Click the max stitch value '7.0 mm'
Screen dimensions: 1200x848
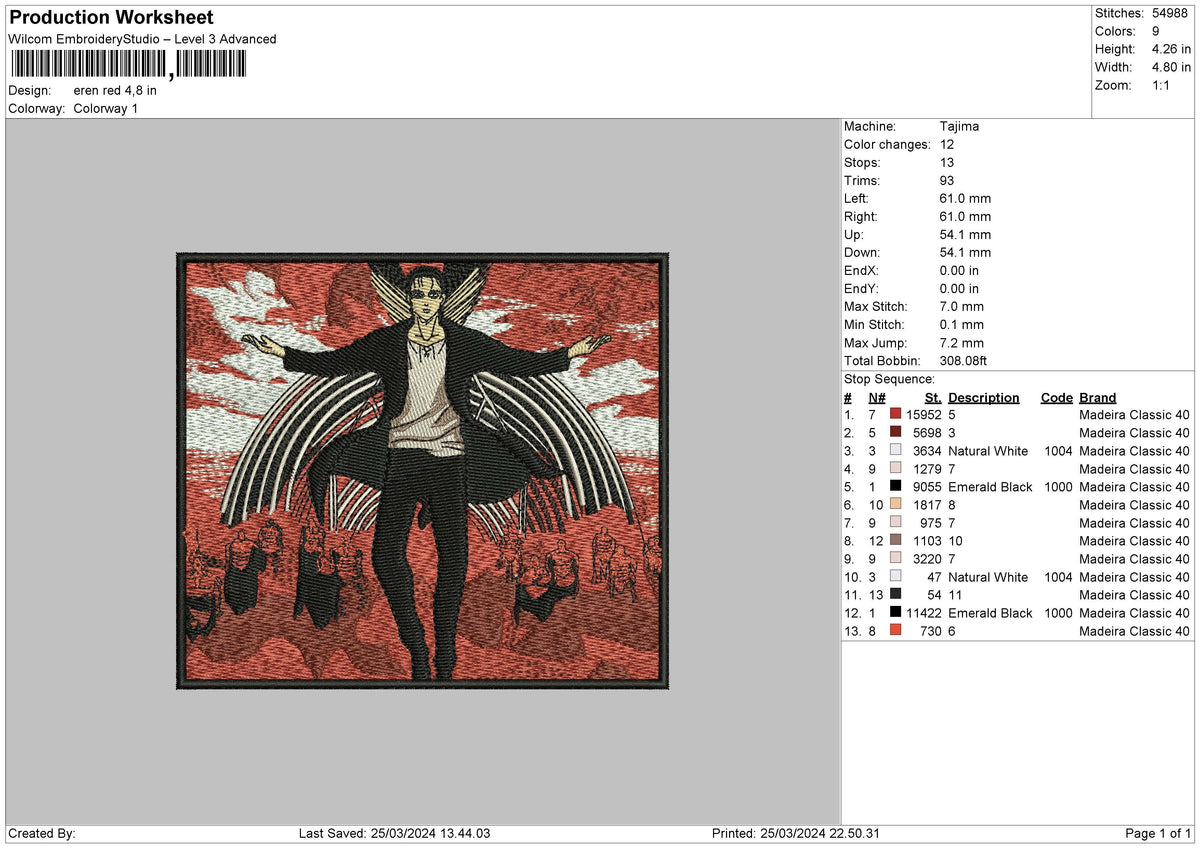point(962,307)
